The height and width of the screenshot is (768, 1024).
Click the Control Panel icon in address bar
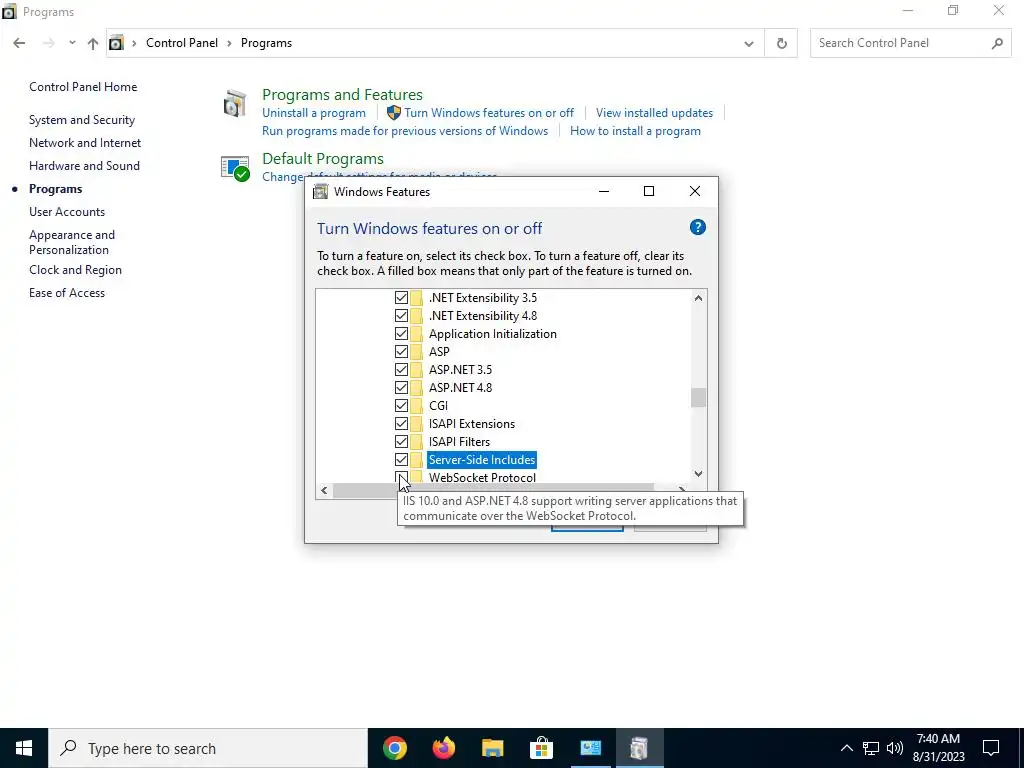click(116, 43)
